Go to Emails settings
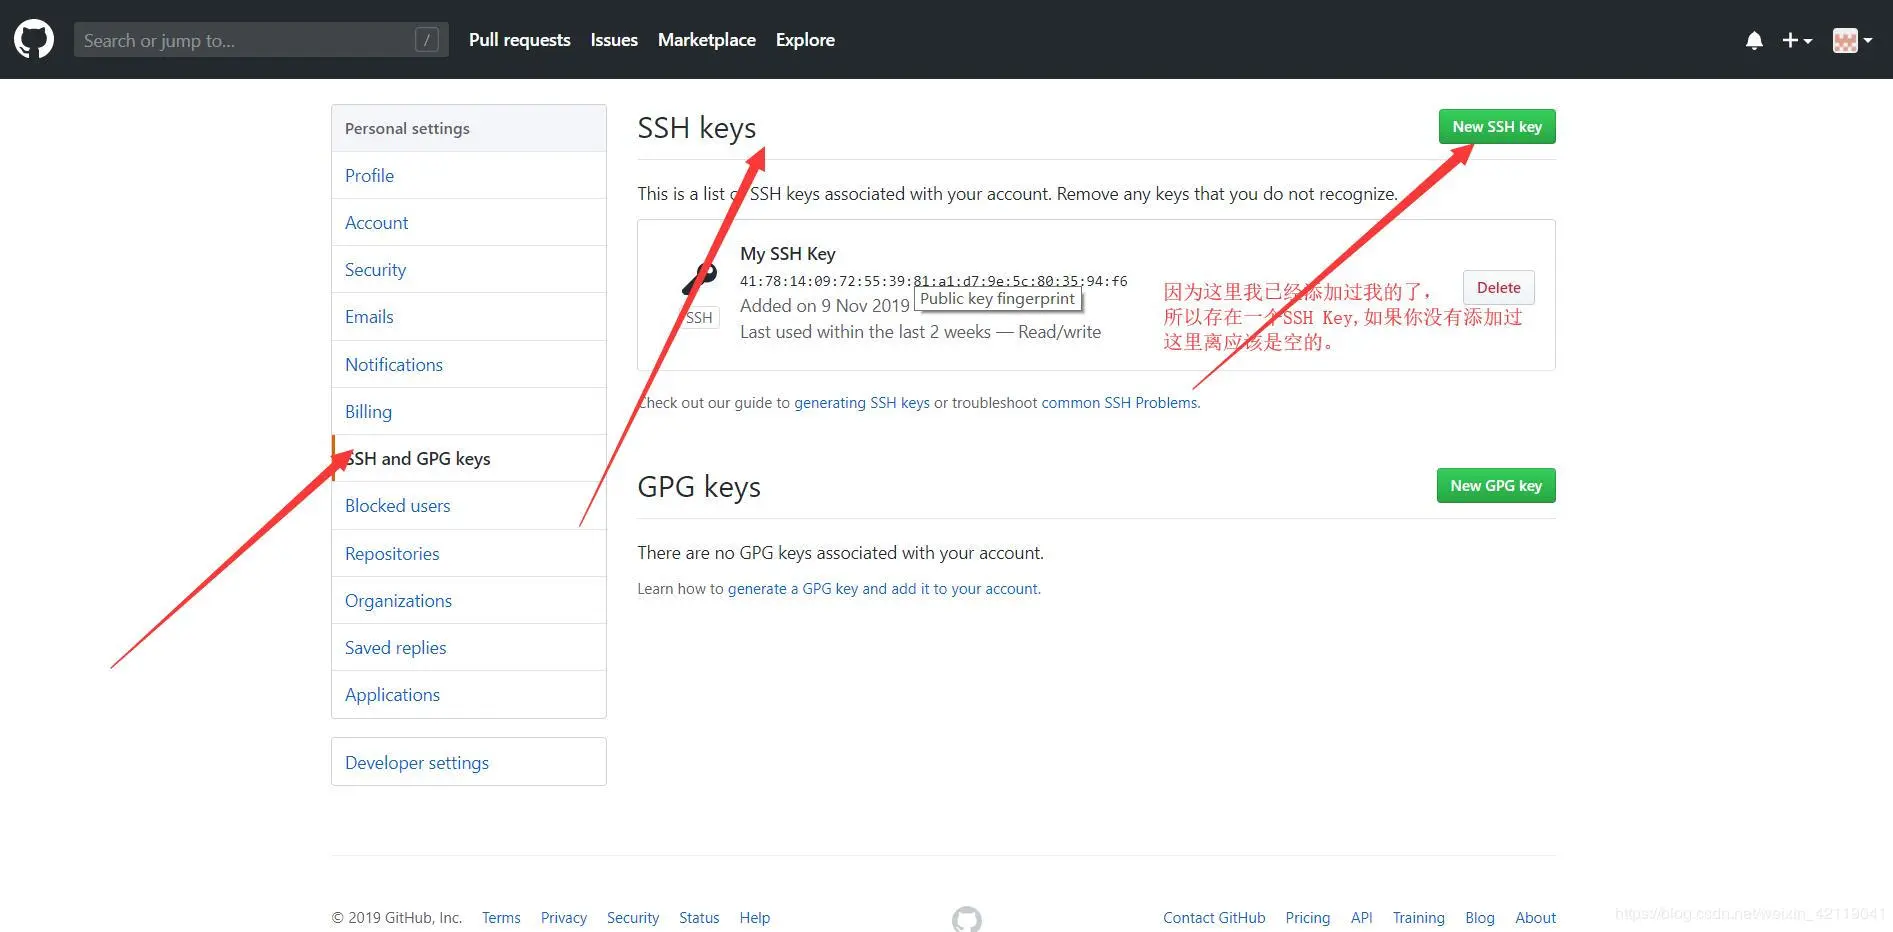The image size is (1893, 932). pos(469,316)
